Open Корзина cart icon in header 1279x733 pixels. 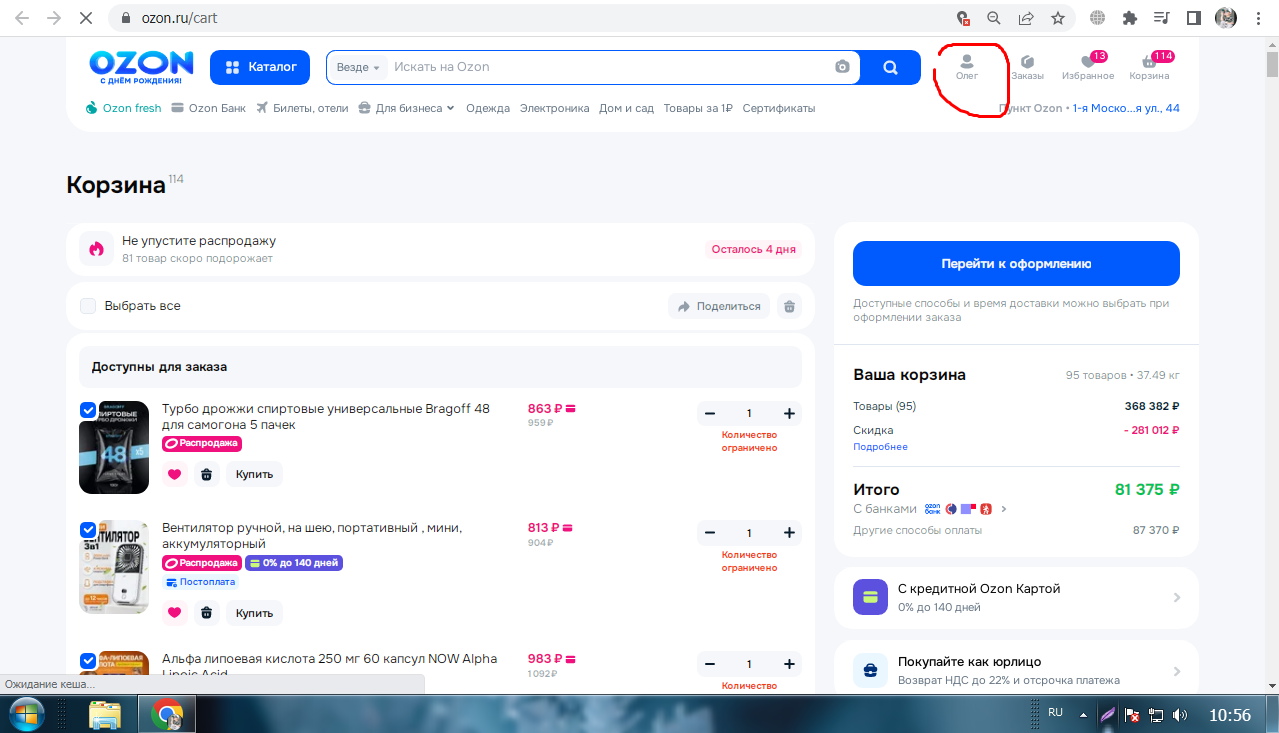pos(1149,67)
